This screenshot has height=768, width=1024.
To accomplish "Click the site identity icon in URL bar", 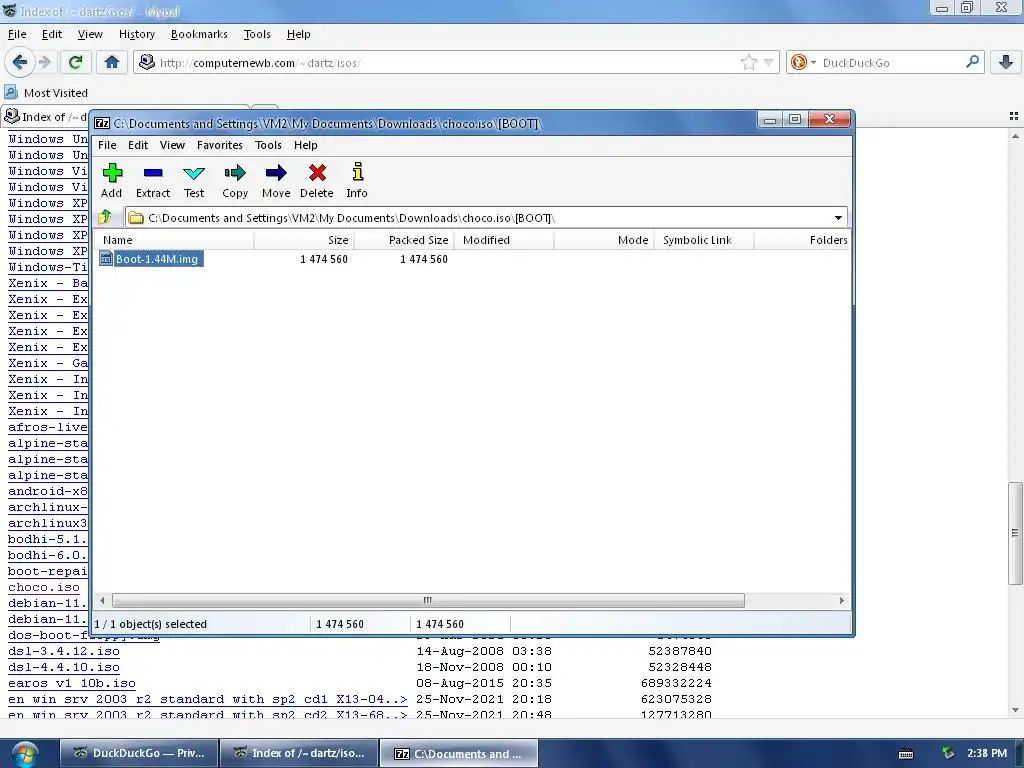I will 147,62.
